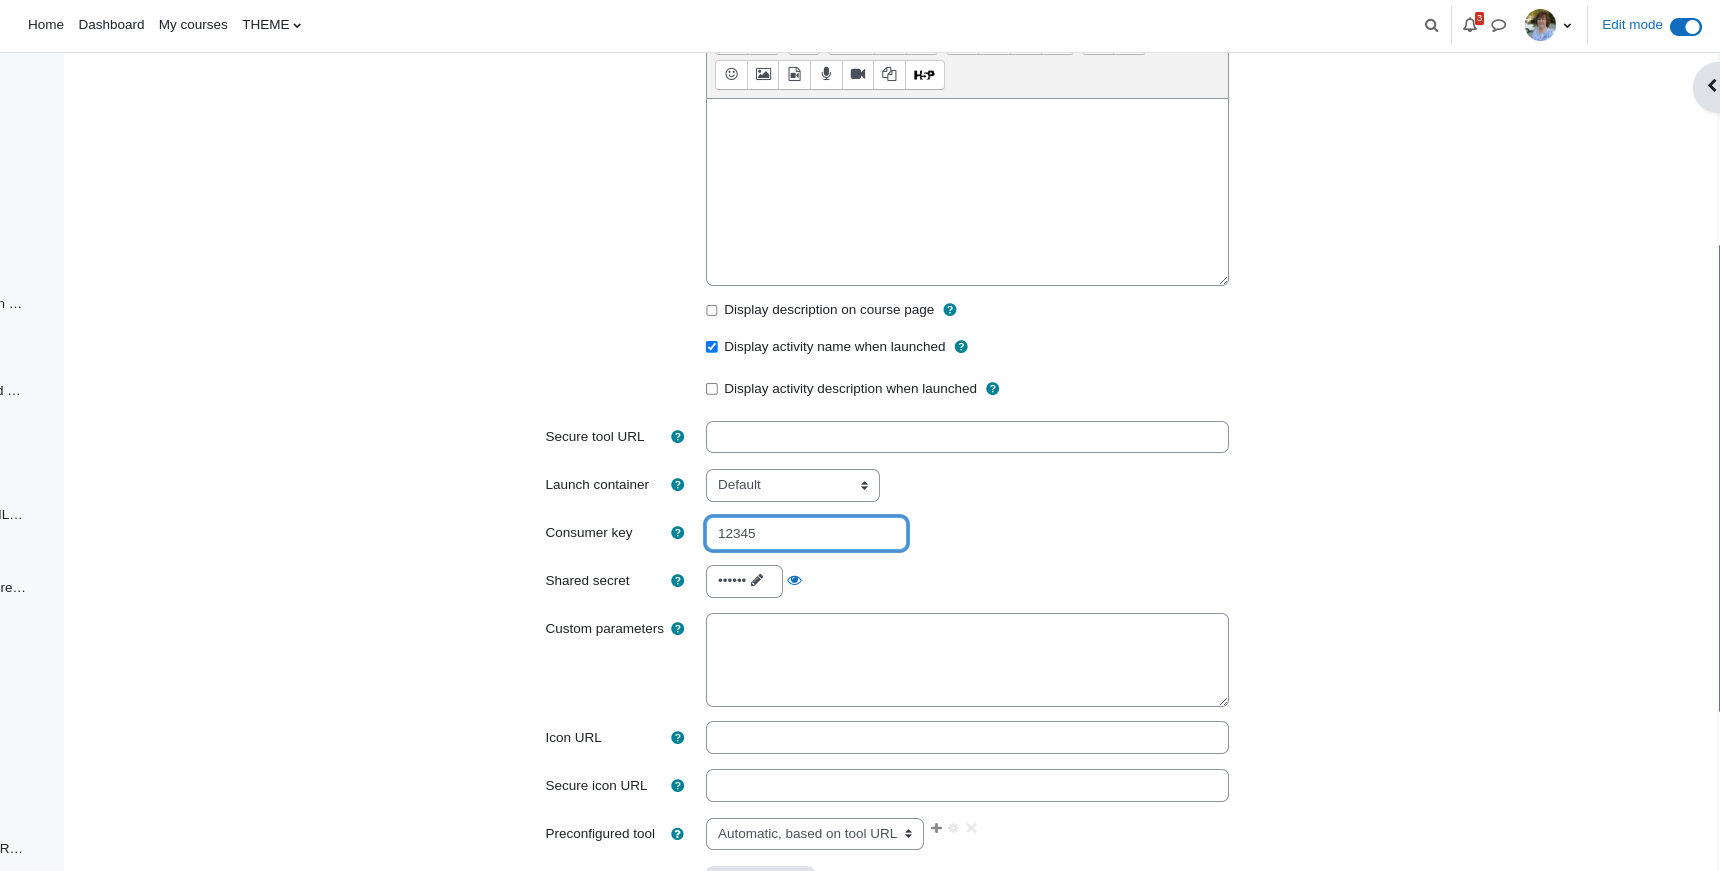Image resolution: width=1720 pixels, height=871 pixels.
Task: Open help for Consumer key
Action: [x=677, y=533]
